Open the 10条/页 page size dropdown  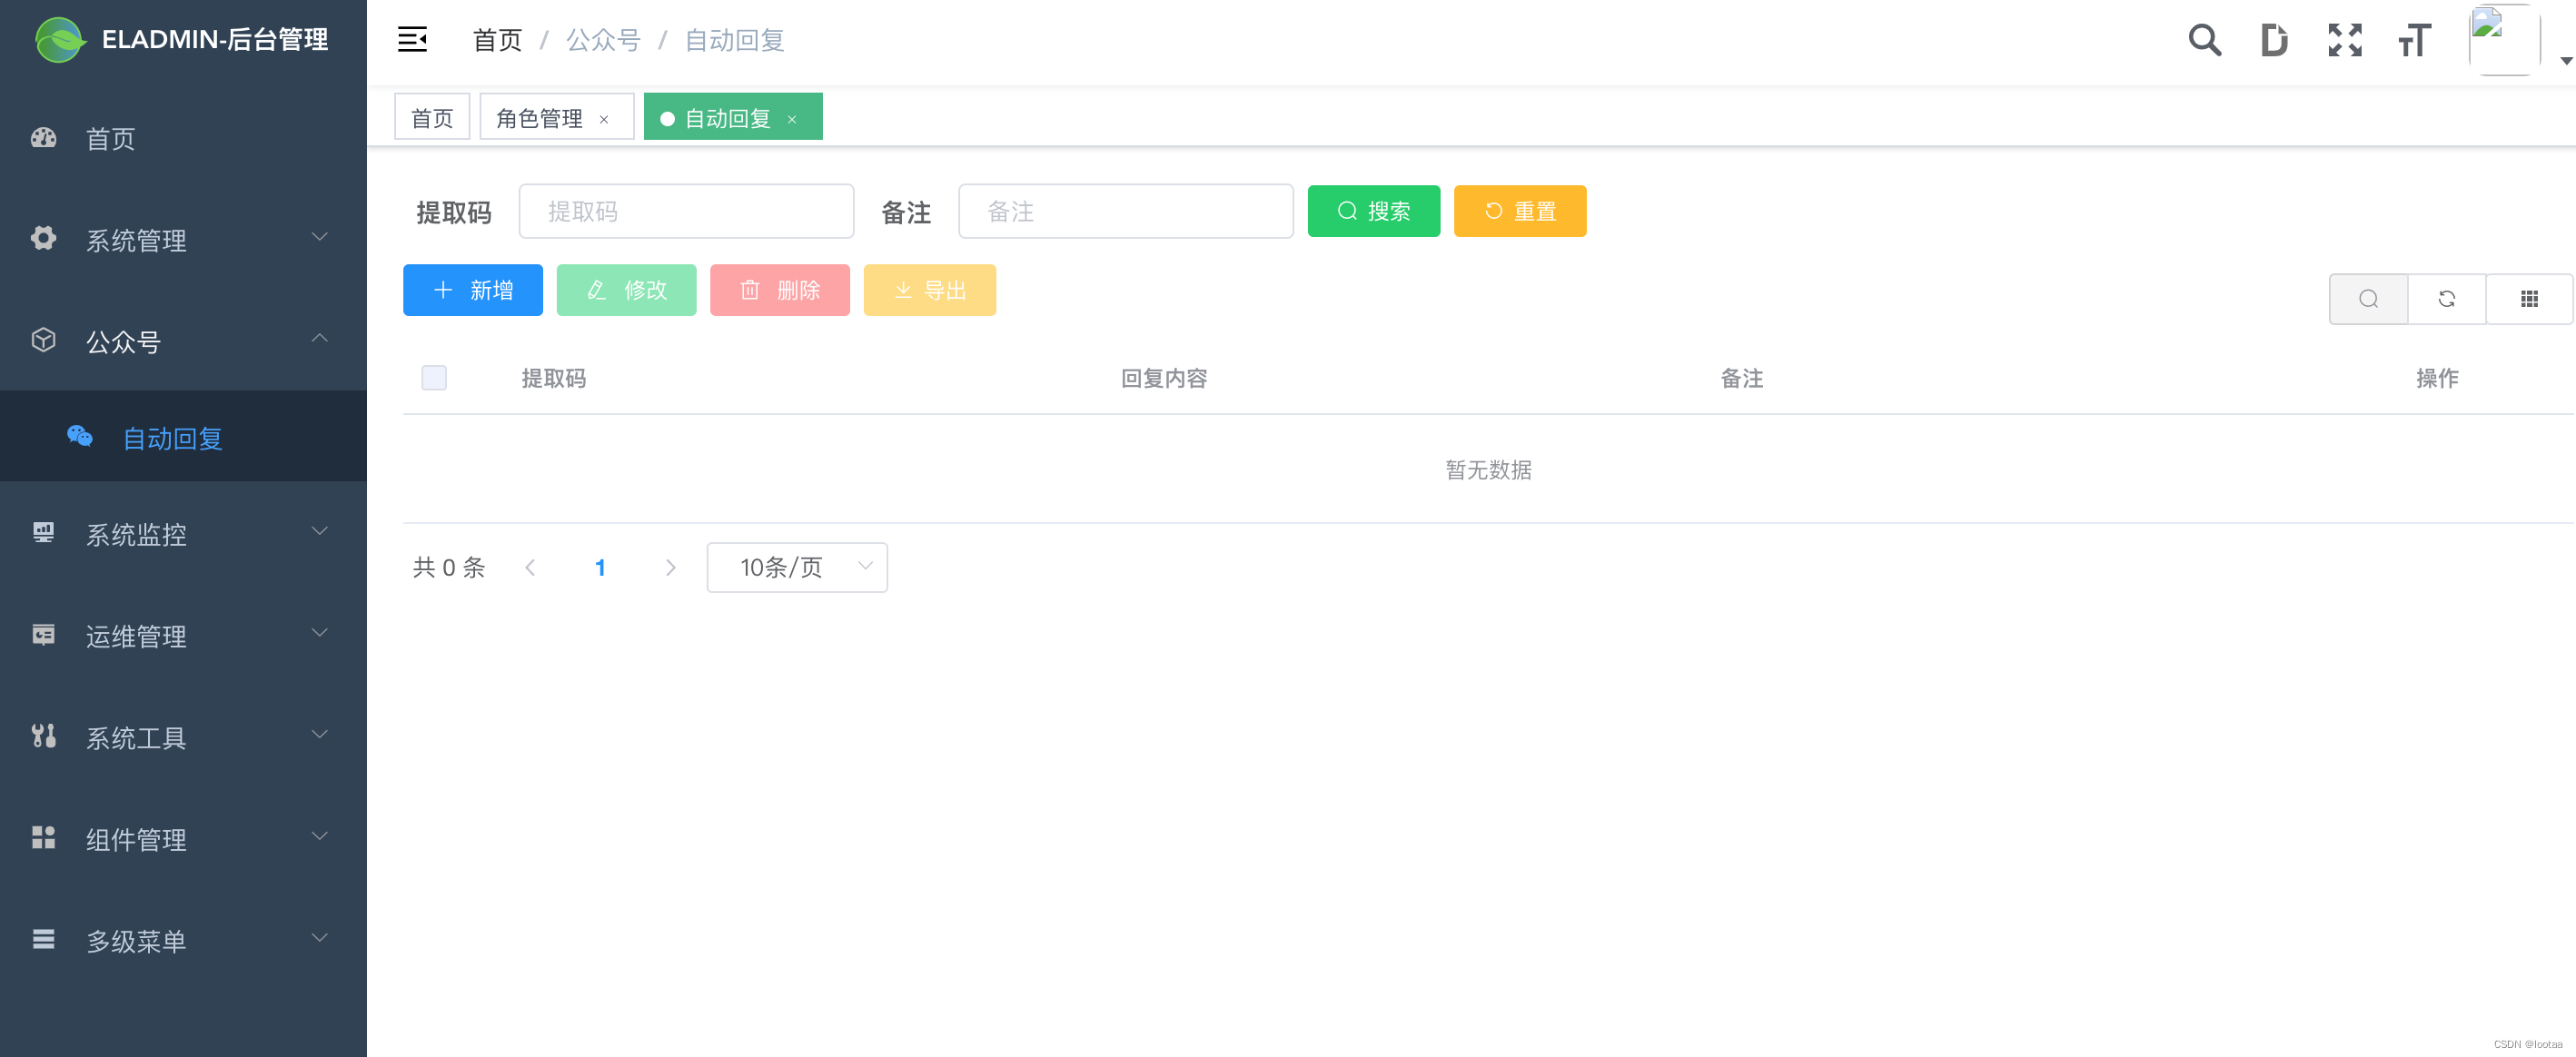pyautogui.click(x=797, y=568)
